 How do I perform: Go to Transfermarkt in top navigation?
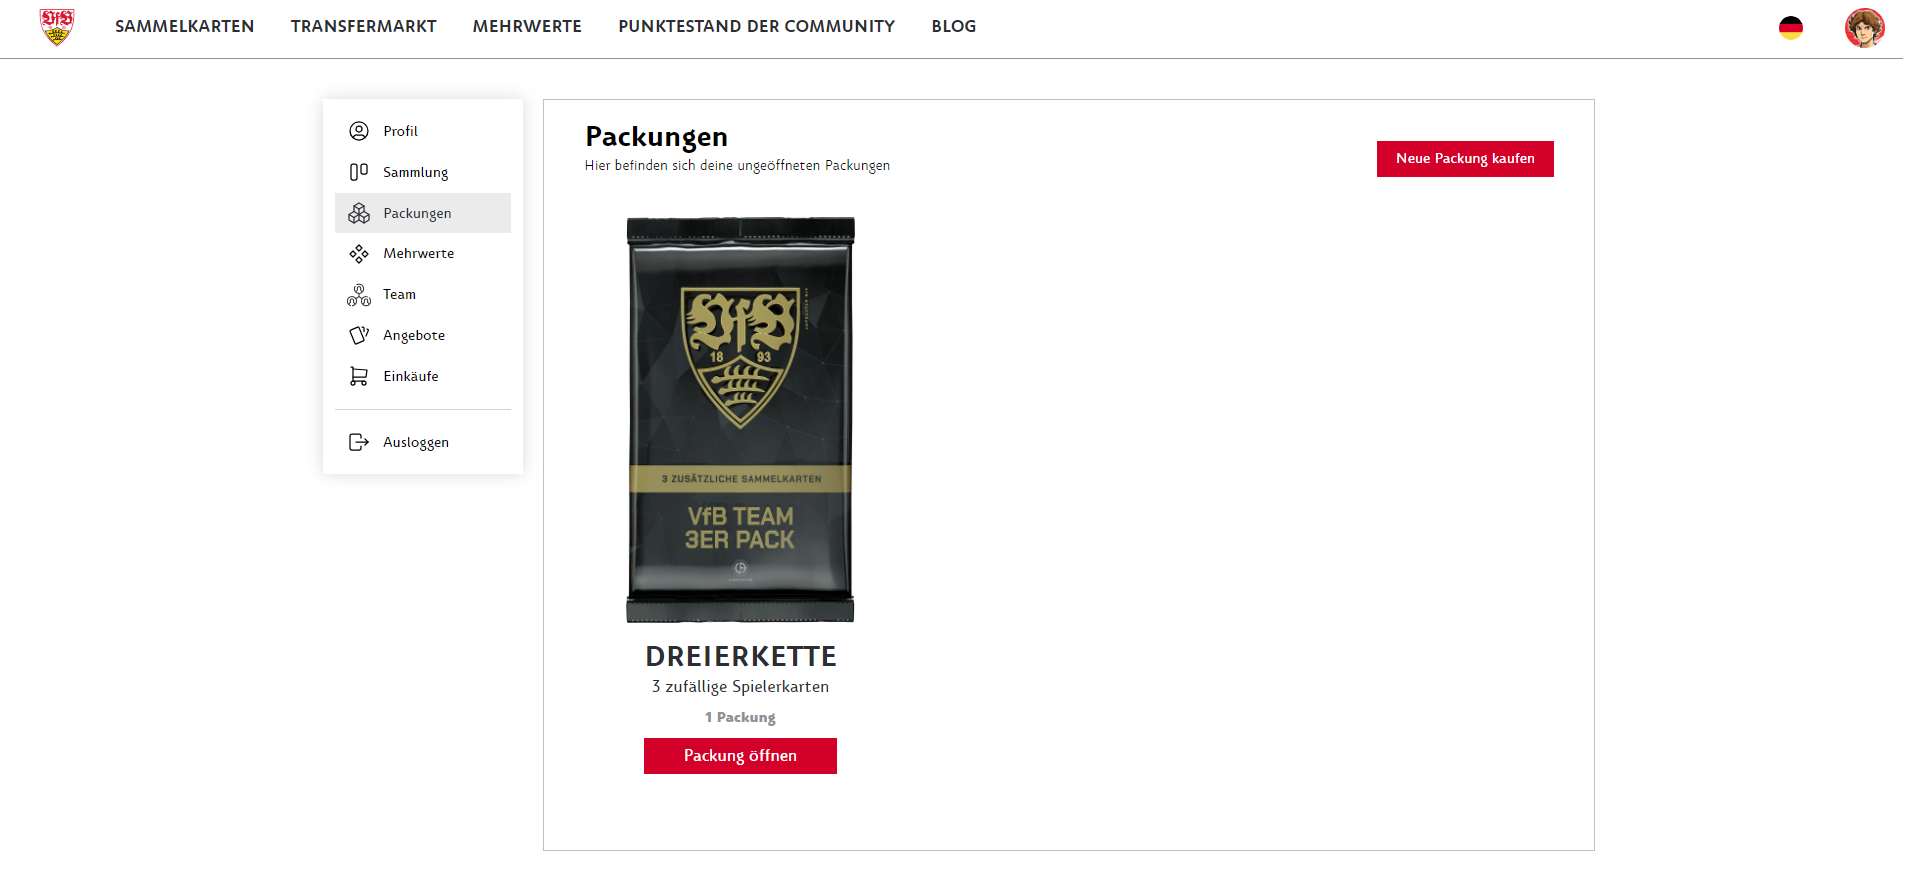(x=363, y=27)
